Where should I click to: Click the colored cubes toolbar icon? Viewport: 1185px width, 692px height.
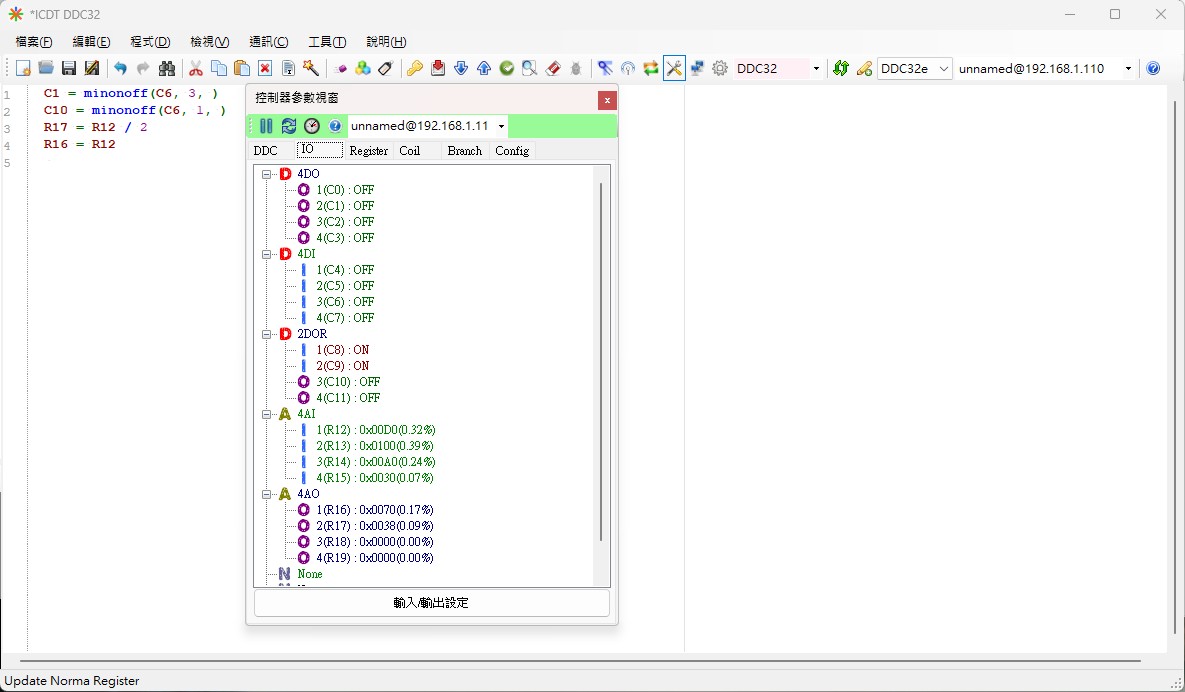point(363,68)
